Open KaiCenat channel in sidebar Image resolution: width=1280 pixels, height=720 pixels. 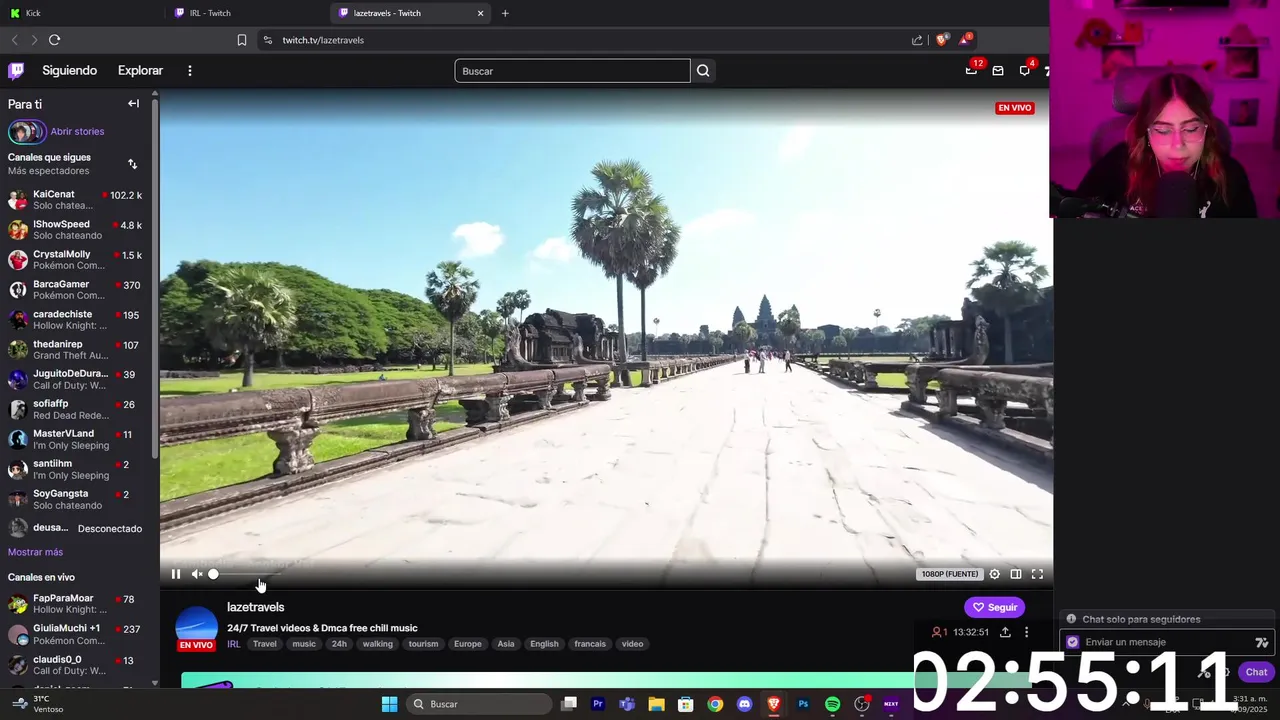click(77, 199)
